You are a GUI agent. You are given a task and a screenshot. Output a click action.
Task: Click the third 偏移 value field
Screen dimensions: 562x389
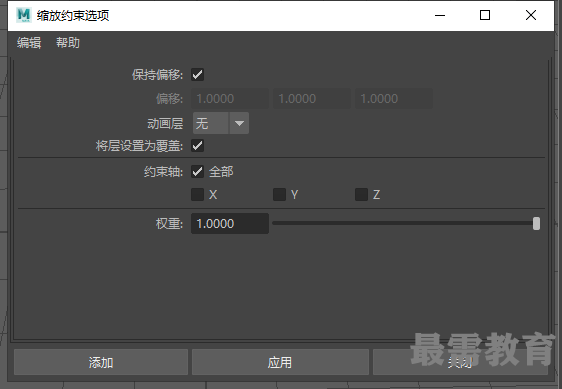pyautogui.click(x=394, y=99)
